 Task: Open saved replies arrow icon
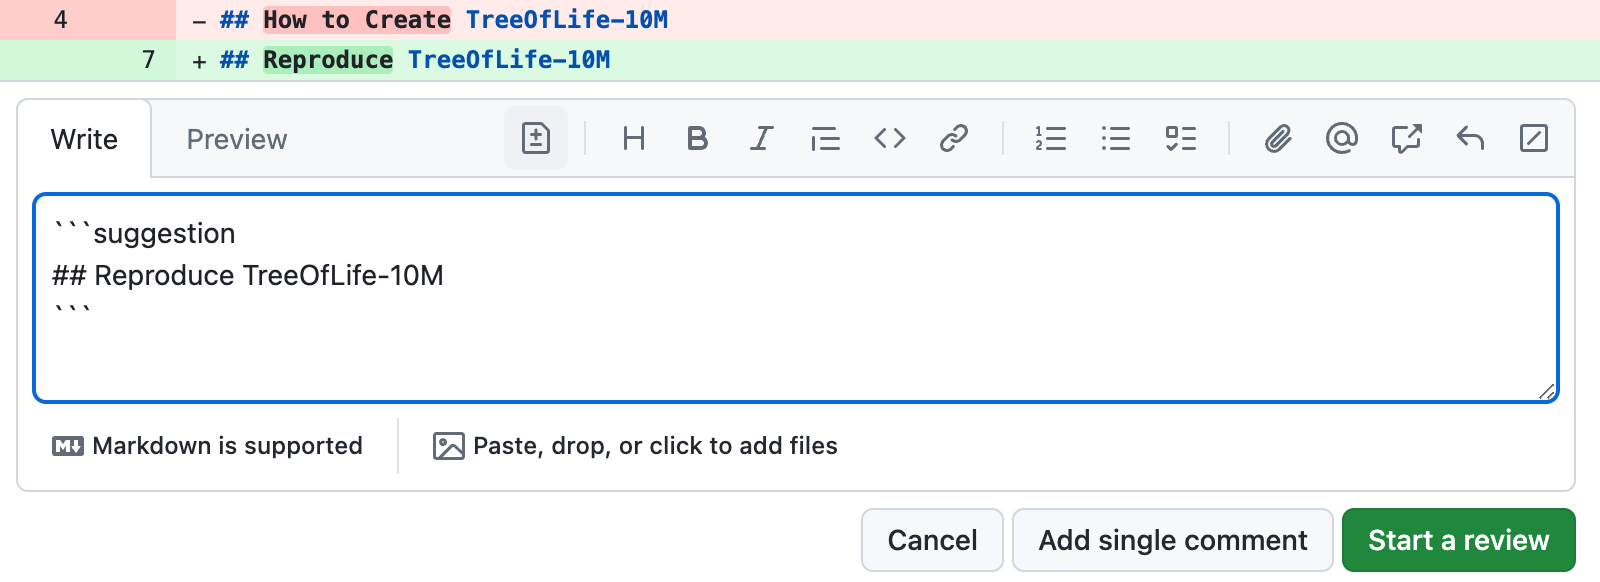pyautogui.click(x=1470, y=138)
